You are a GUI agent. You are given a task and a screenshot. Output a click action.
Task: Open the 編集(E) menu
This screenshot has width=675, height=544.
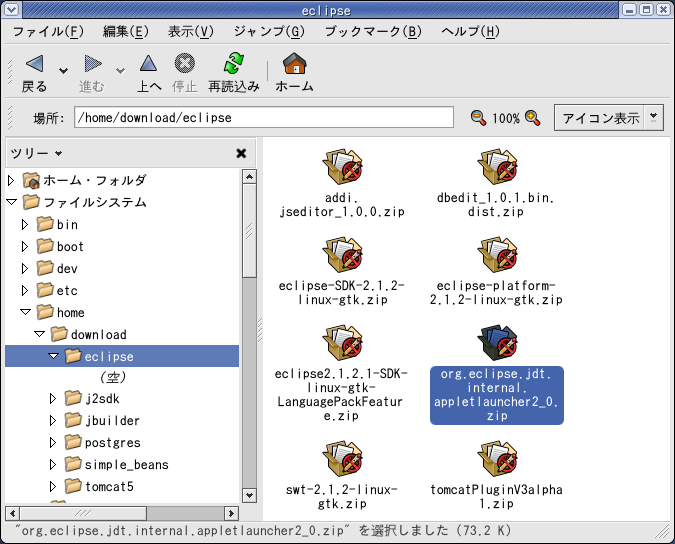pos(126,31)
